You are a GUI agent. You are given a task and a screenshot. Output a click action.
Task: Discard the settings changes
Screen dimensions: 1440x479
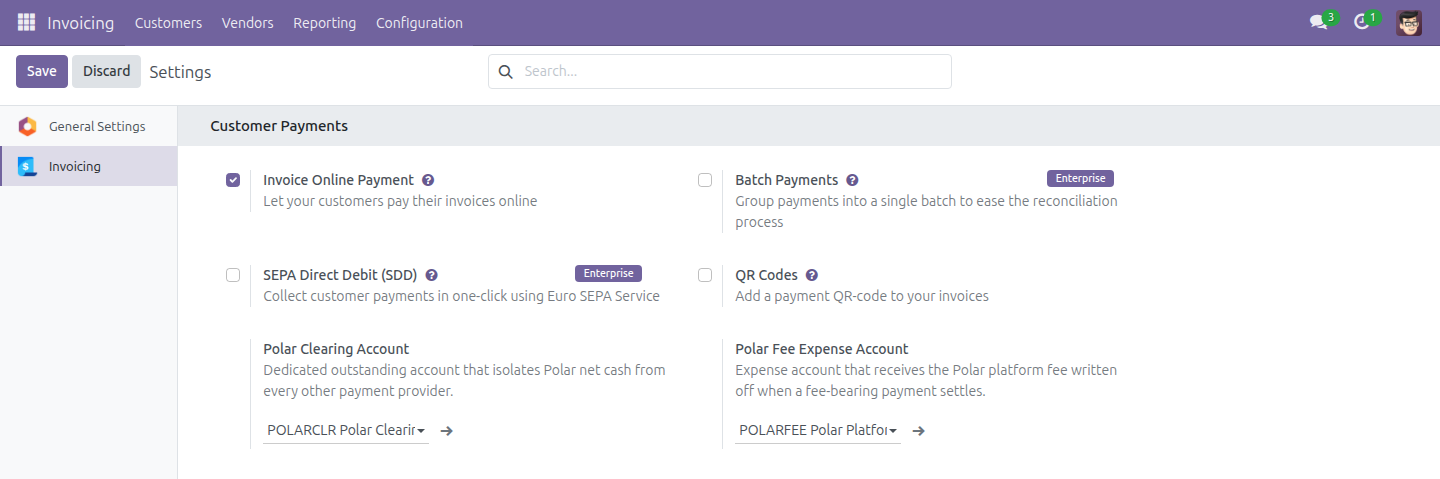pos(106,71)
